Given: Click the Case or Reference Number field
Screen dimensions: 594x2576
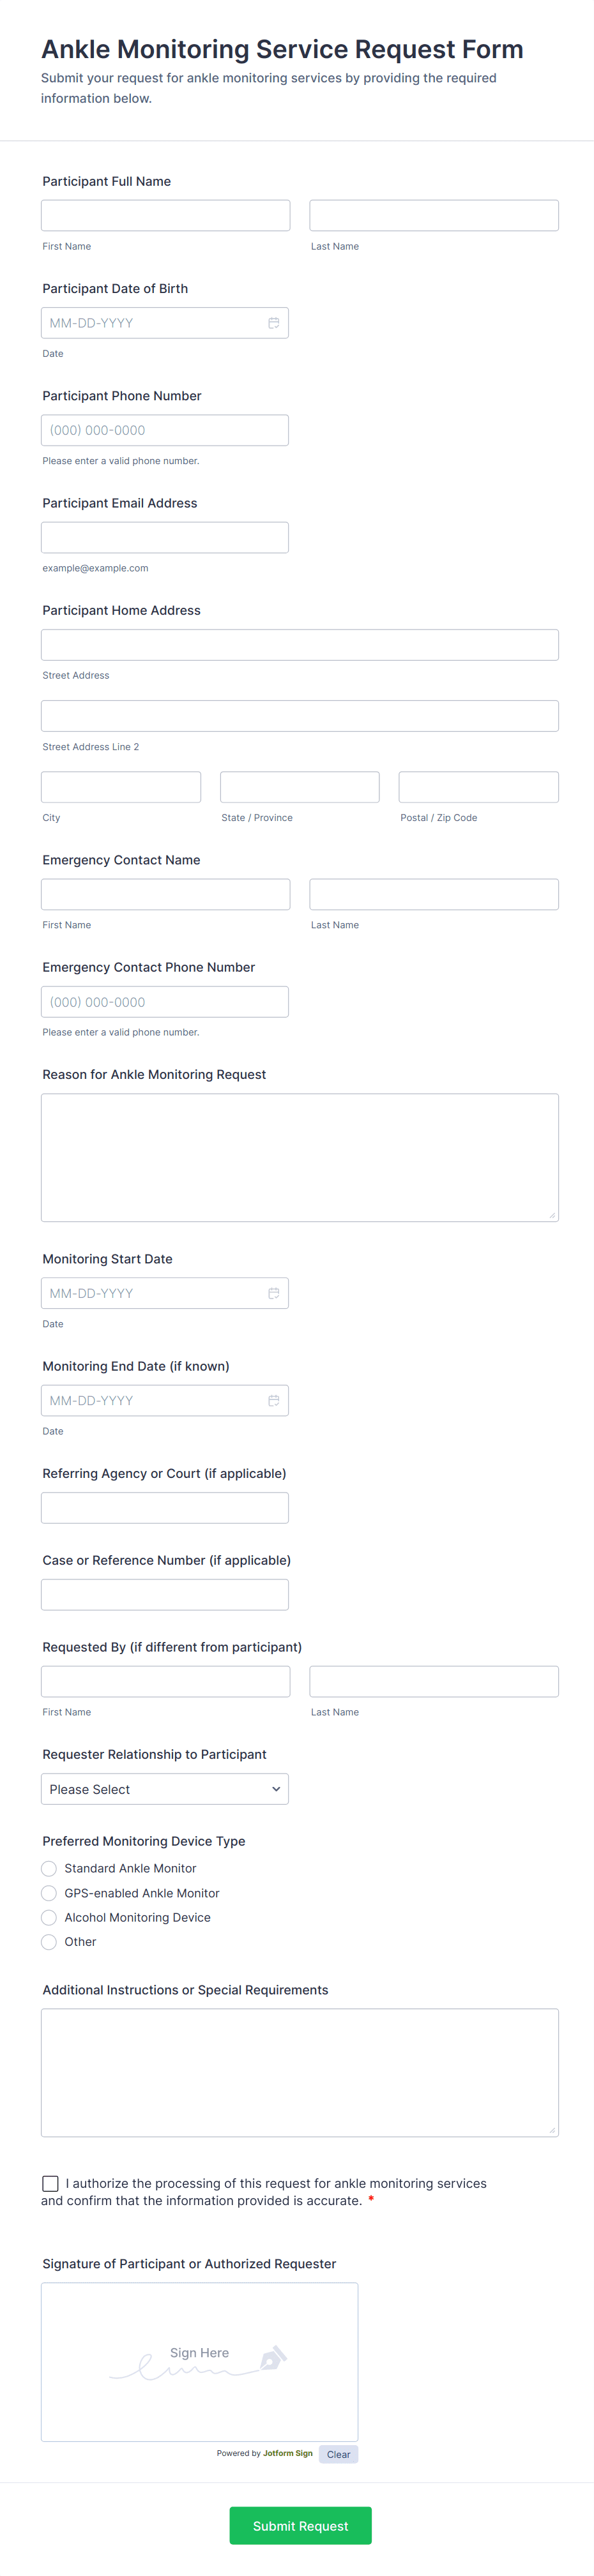Looking at the screenshot, I should [x=165, y=1594].
